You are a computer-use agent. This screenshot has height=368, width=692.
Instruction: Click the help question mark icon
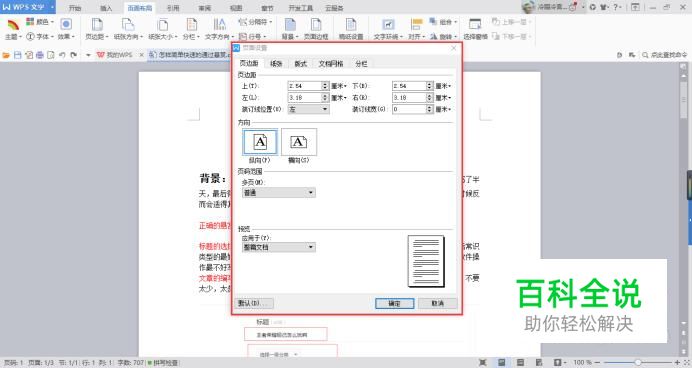coord(616,7)
